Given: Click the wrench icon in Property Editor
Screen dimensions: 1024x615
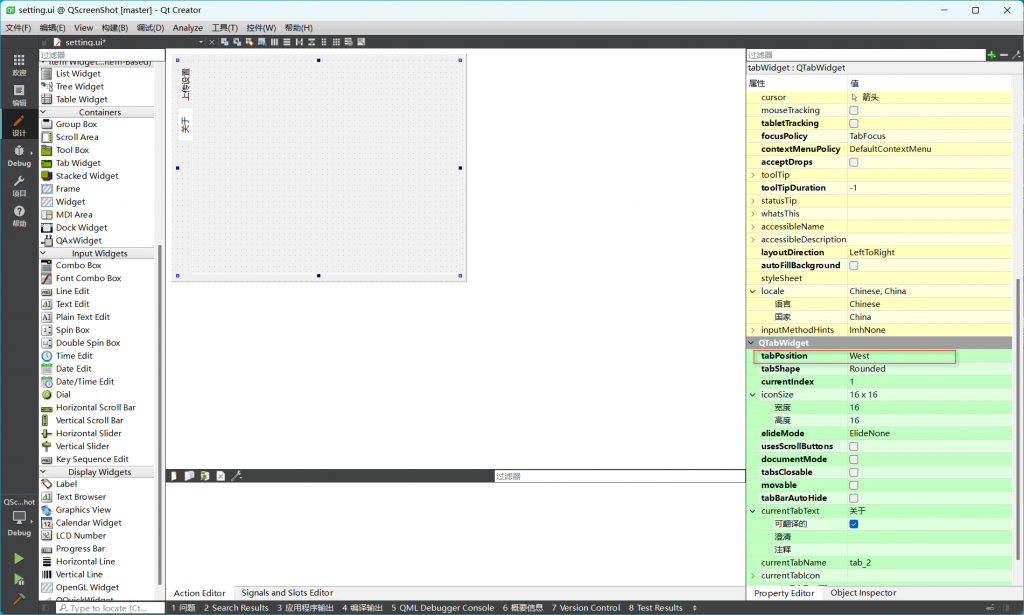Looking at the screenshot, I should click(1015, 55).
